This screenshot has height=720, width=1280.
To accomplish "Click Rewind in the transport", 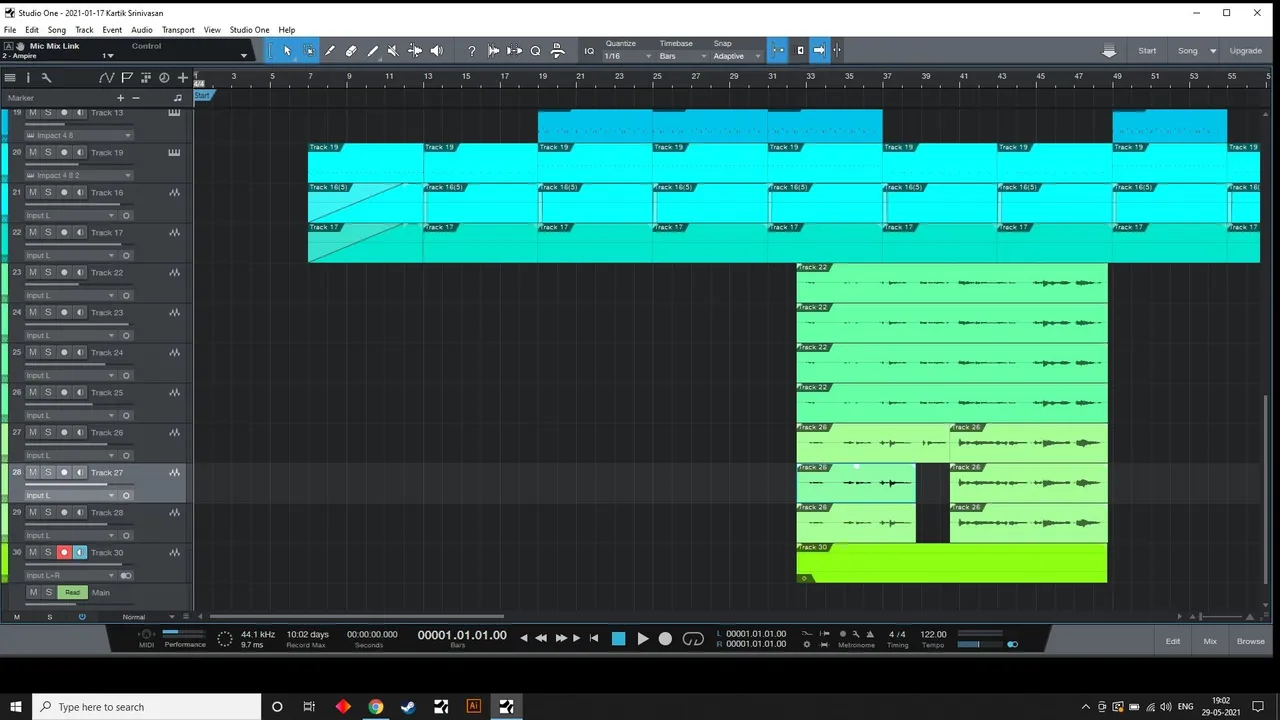I will (541, 638).
